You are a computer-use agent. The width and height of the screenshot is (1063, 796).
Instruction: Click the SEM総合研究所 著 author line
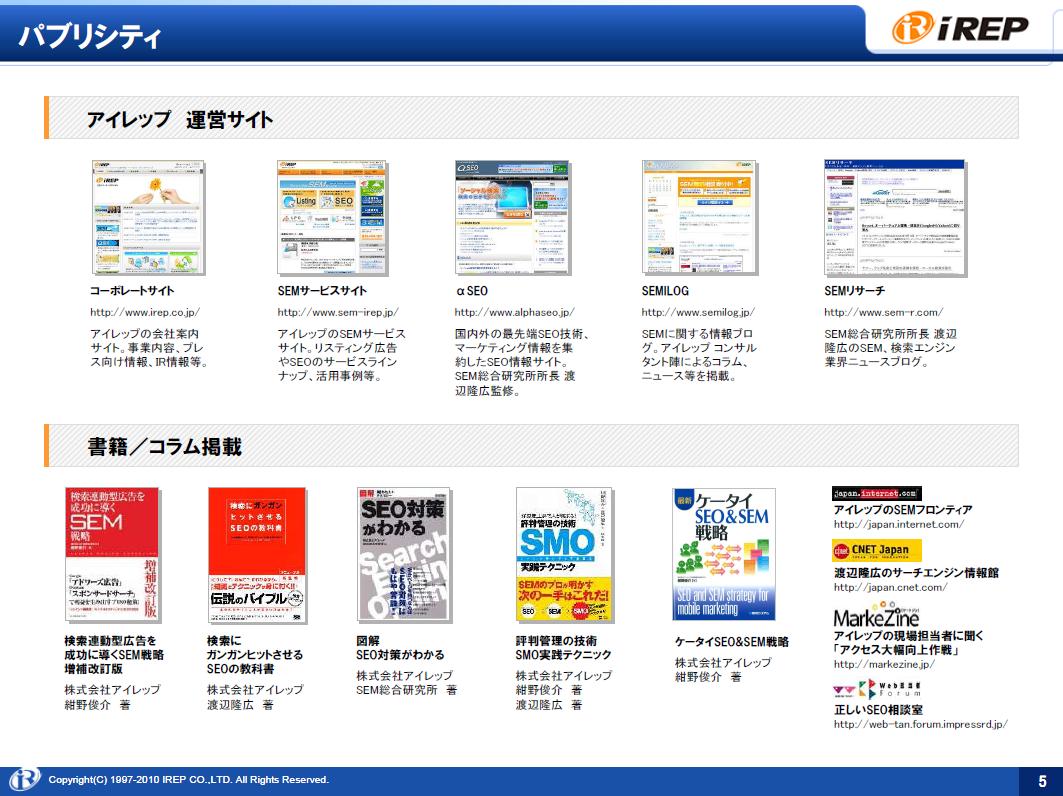(407, 690)
